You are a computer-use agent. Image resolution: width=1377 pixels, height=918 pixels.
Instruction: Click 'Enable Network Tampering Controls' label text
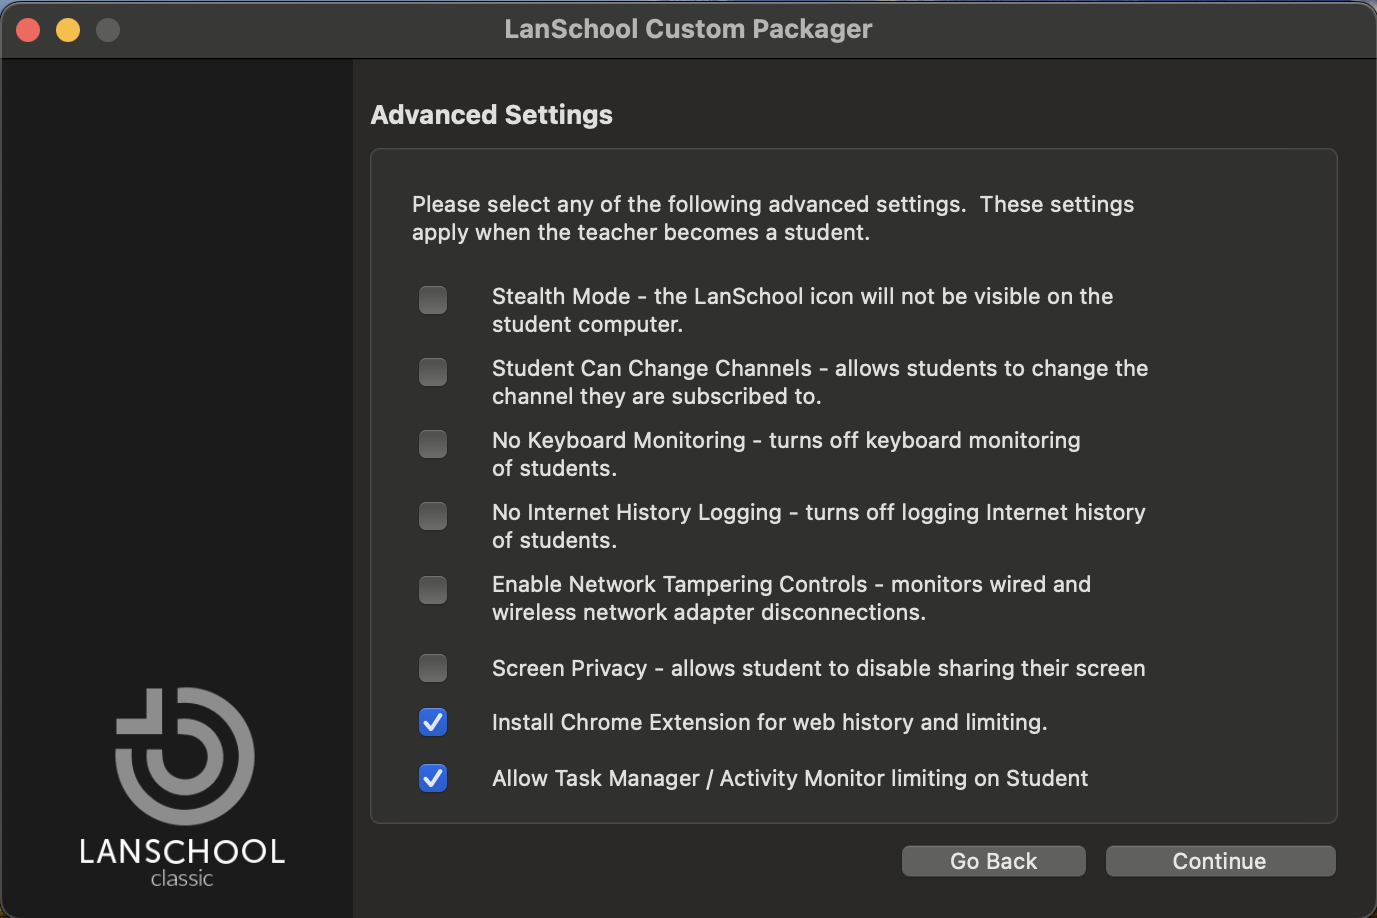pyautogui.click(x=791, y=598)
